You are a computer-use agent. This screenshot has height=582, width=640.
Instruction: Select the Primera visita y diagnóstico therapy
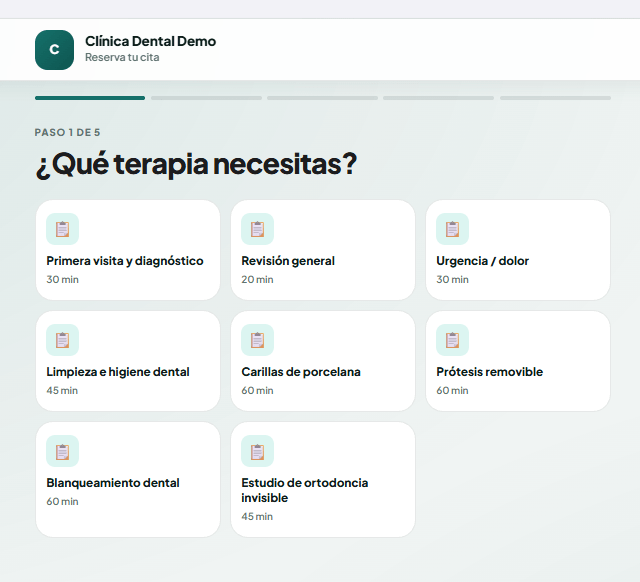[128, 250]
